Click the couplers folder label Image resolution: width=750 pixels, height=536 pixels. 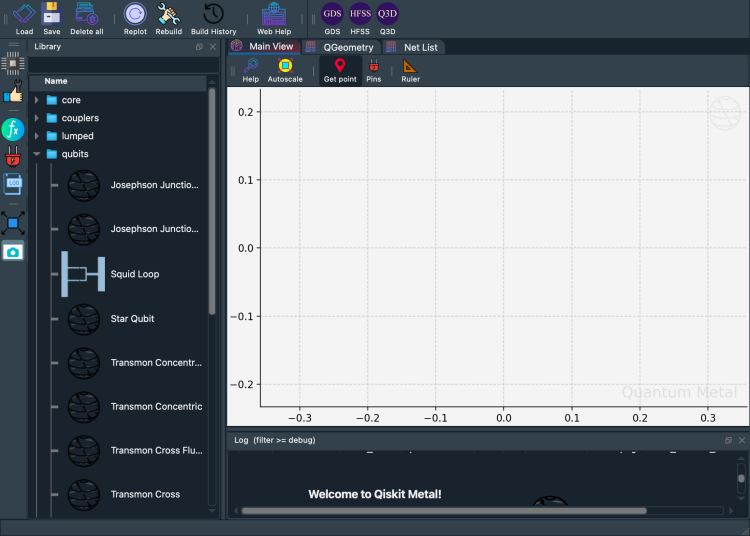(80, 118)
